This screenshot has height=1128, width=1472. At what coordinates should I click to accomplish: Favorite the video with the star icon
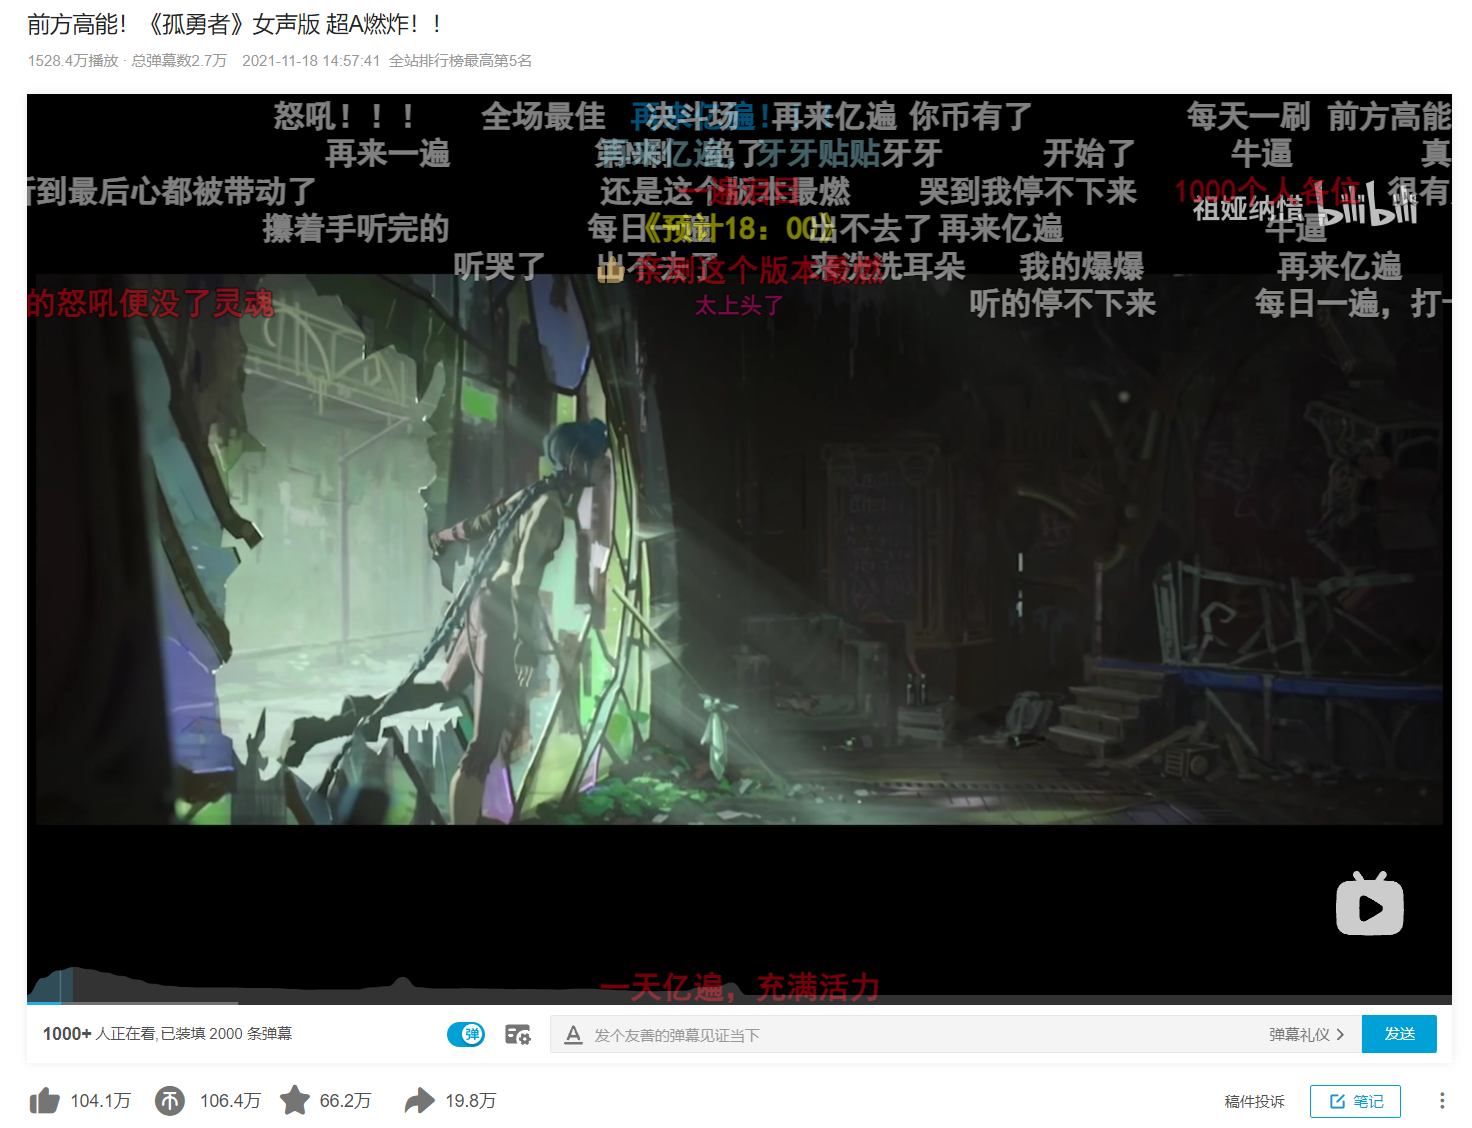pyautogui.click(x=295, y=1101)
